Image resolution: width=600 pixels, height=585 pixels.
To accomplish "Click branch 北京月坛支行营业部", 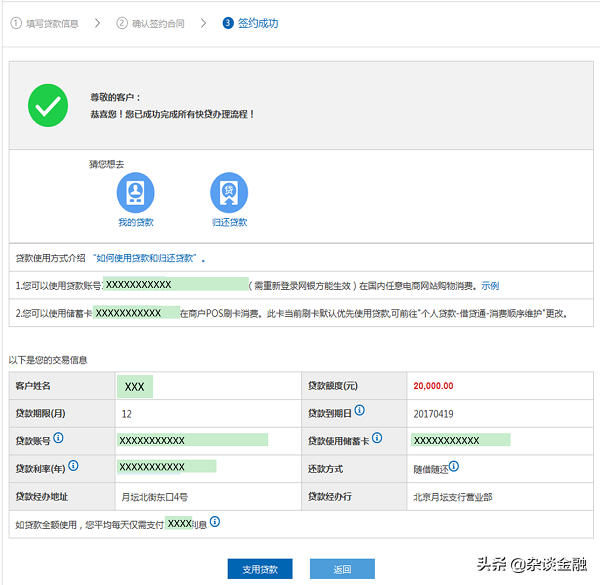I will click(x=453, y=497).
